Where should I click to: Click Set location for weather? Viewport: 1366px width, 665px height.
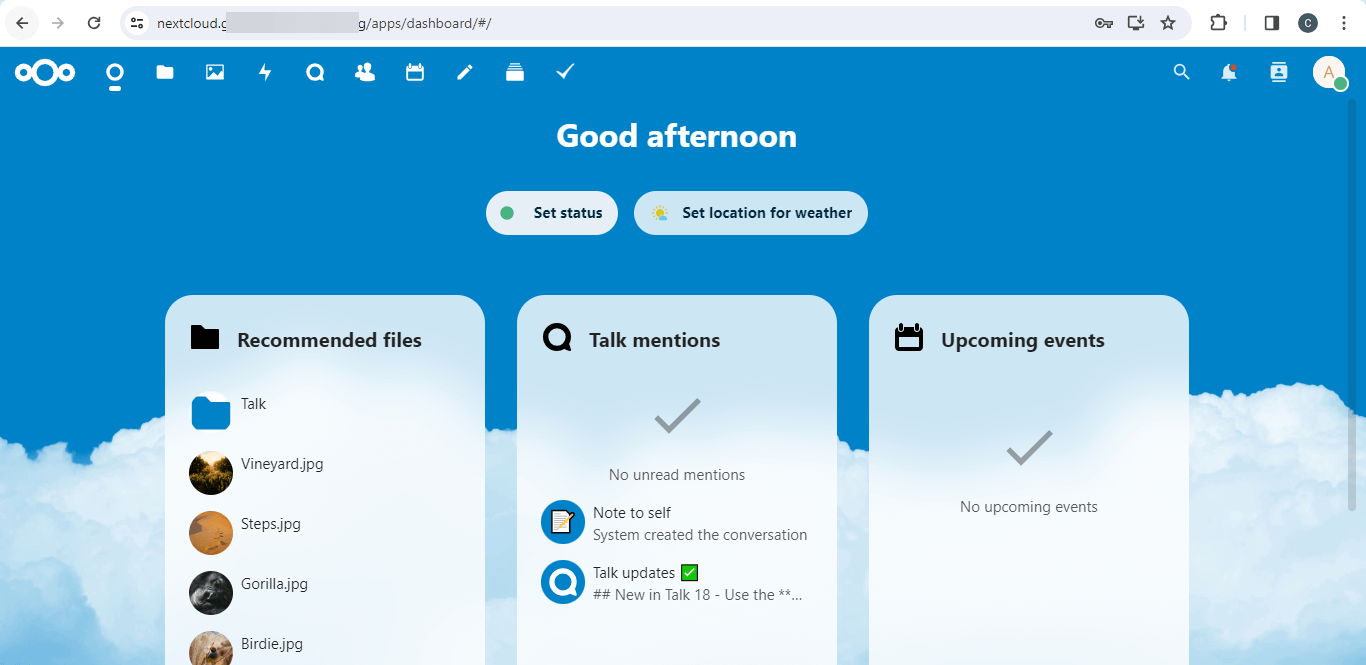751,213
